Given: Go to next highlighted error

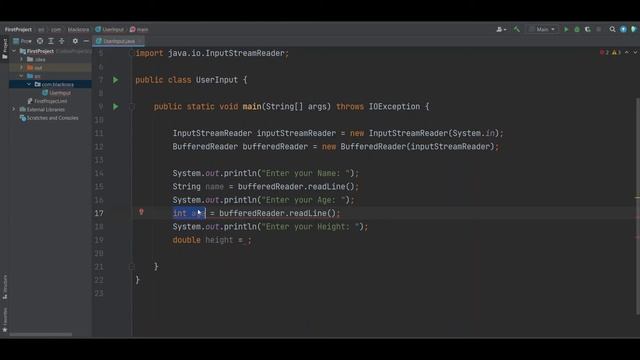Looking at the screenshot, I should click(x=635, y=52).
